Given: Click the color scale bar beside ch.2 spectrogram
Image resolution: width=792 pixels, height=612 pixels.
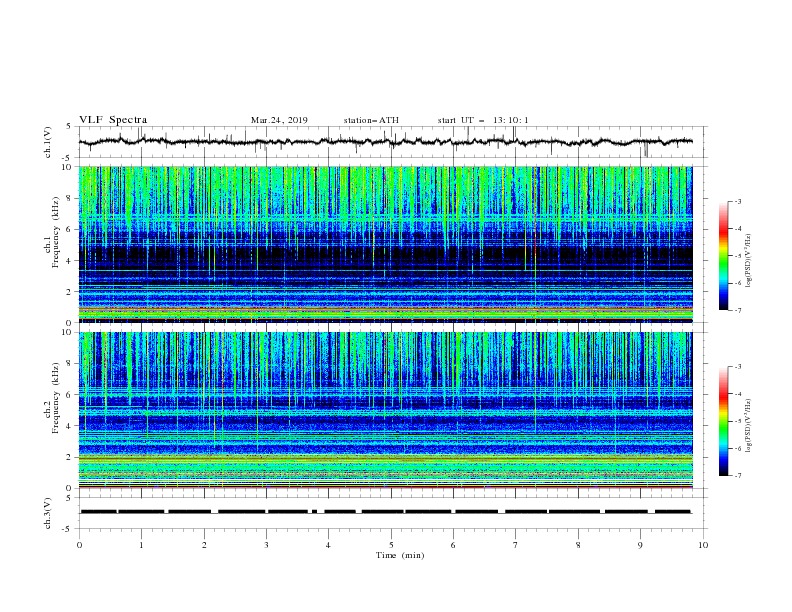Looking at the screenshot, I should tap(723, 421).
